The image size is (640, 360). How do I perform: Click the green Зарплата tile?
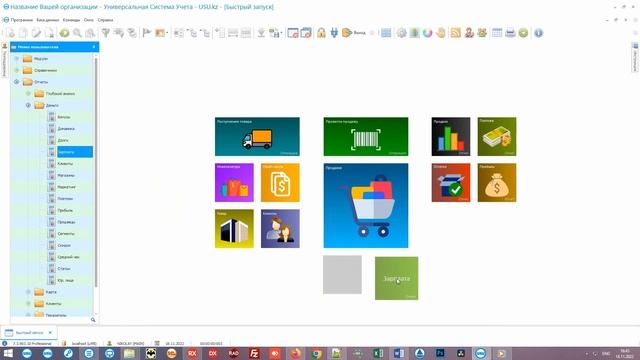[396, 278]
